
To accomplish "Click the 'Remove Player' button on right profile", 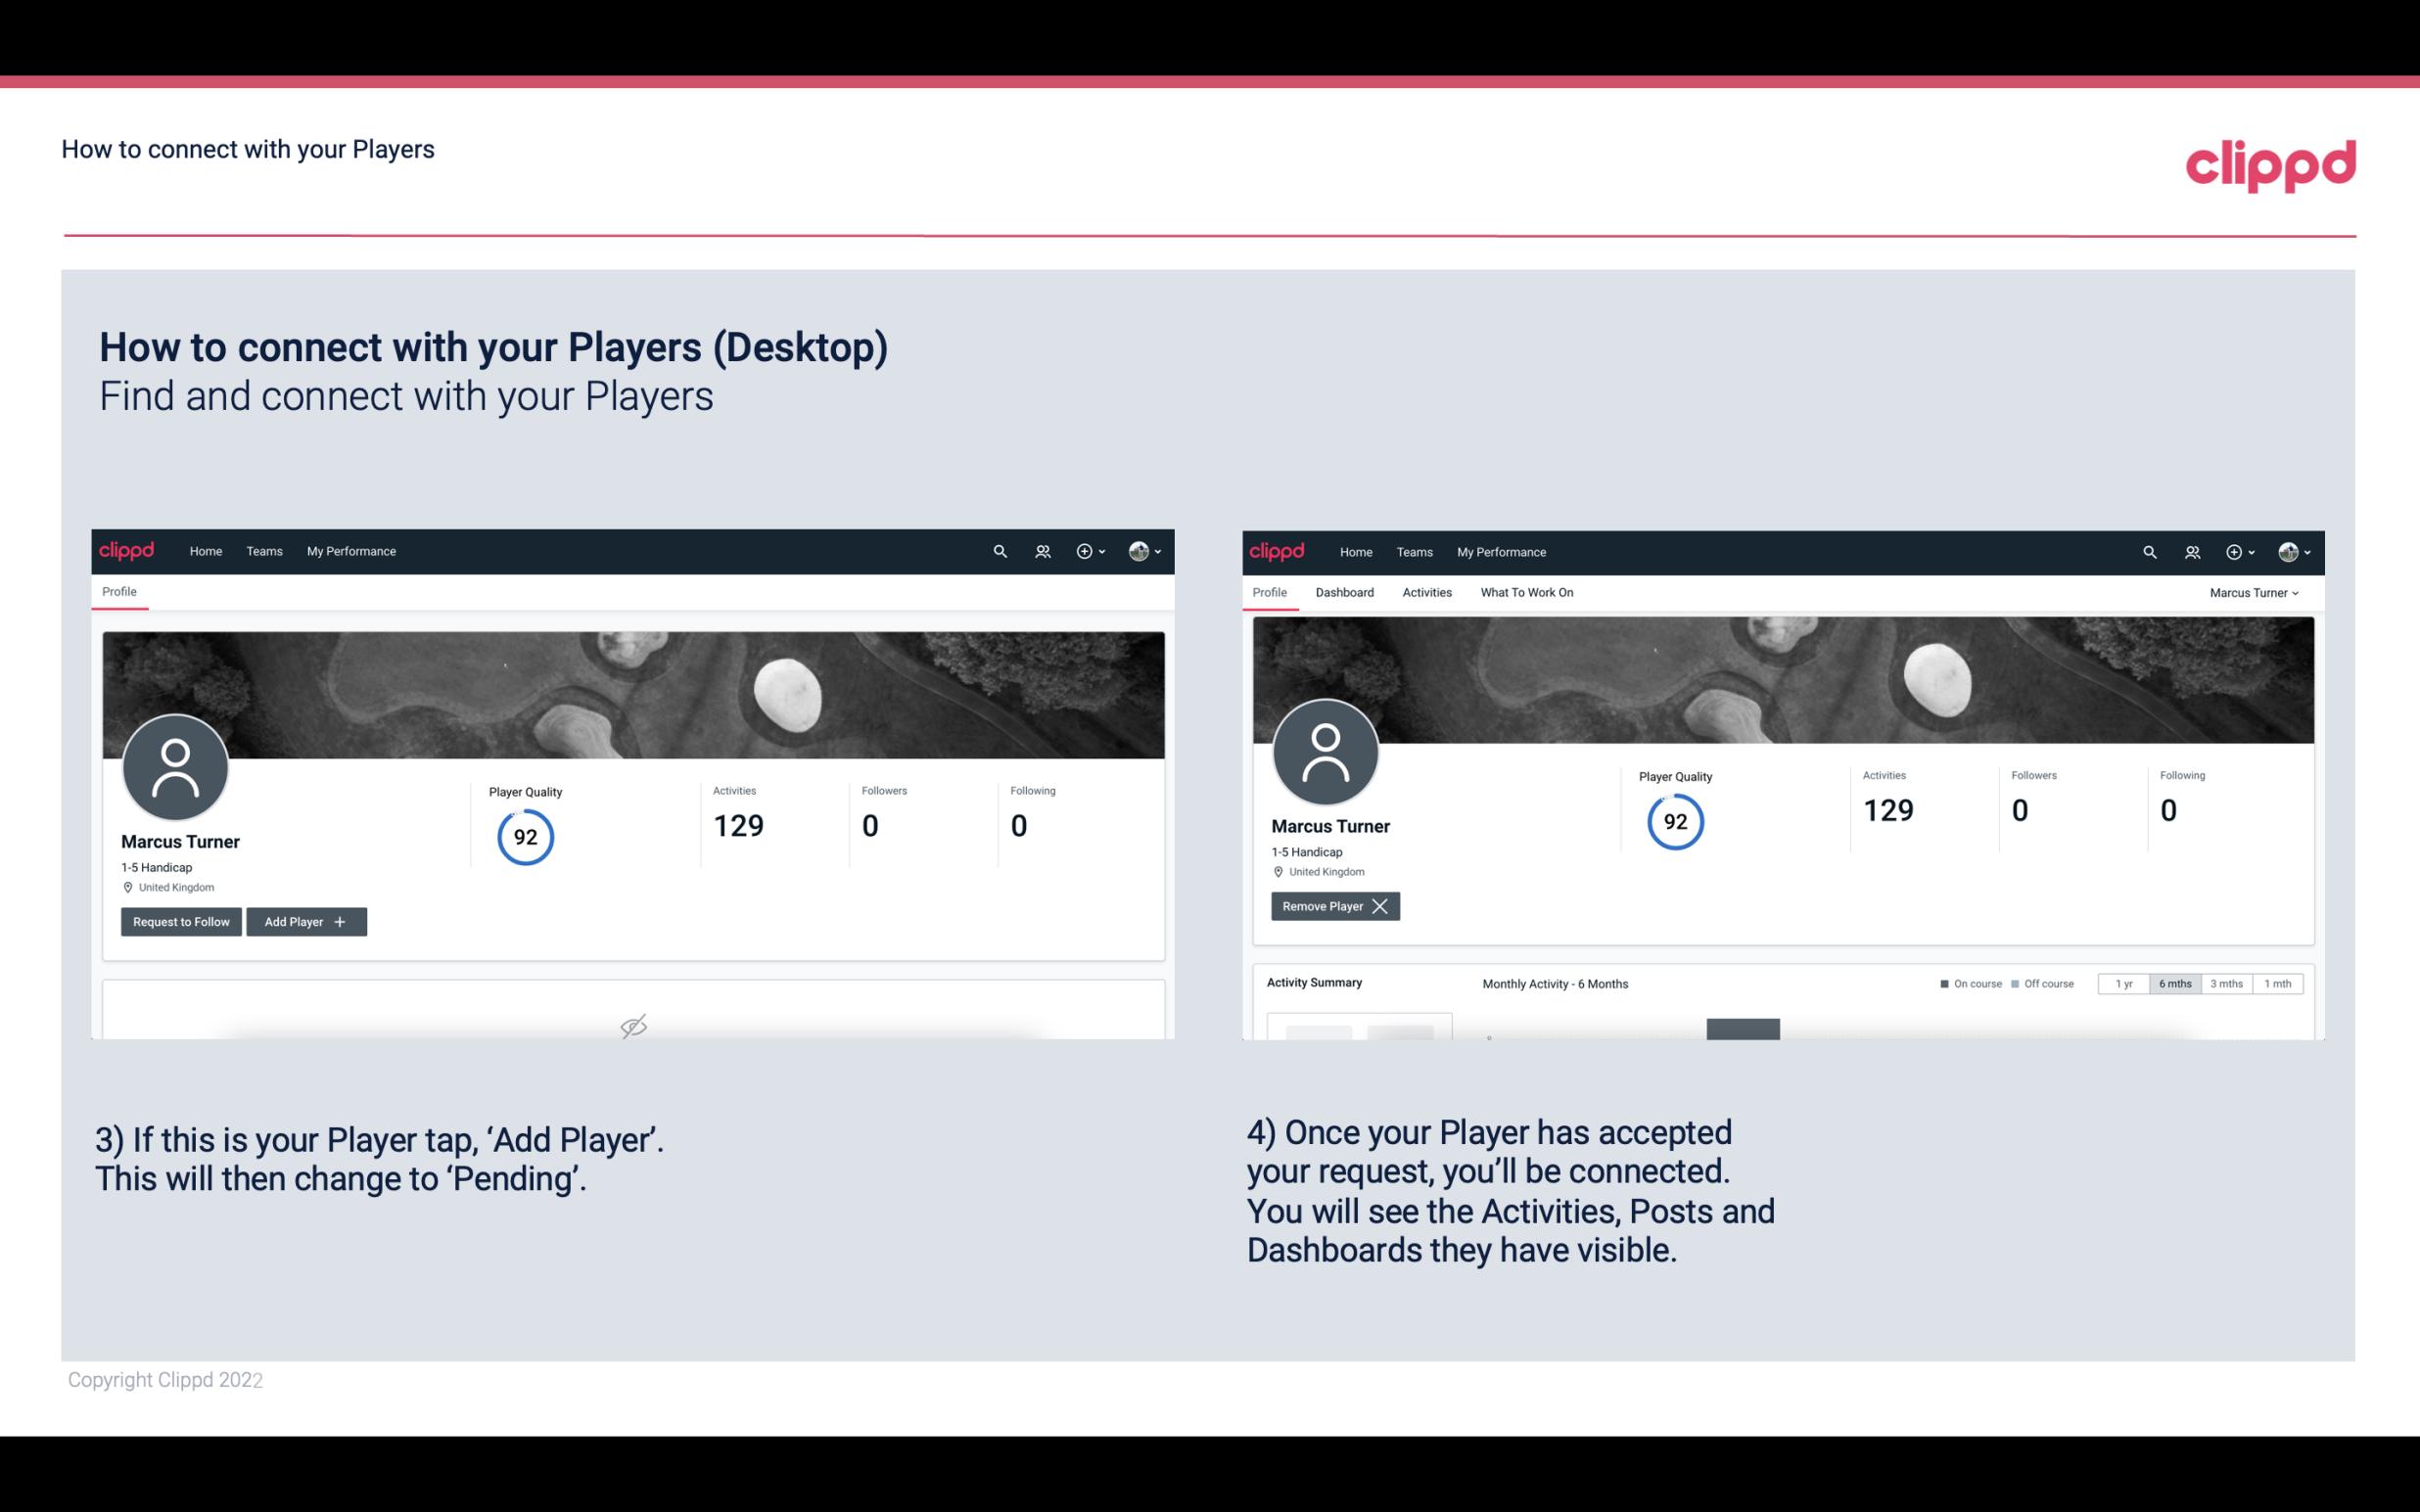I will tap(1331, 906).
